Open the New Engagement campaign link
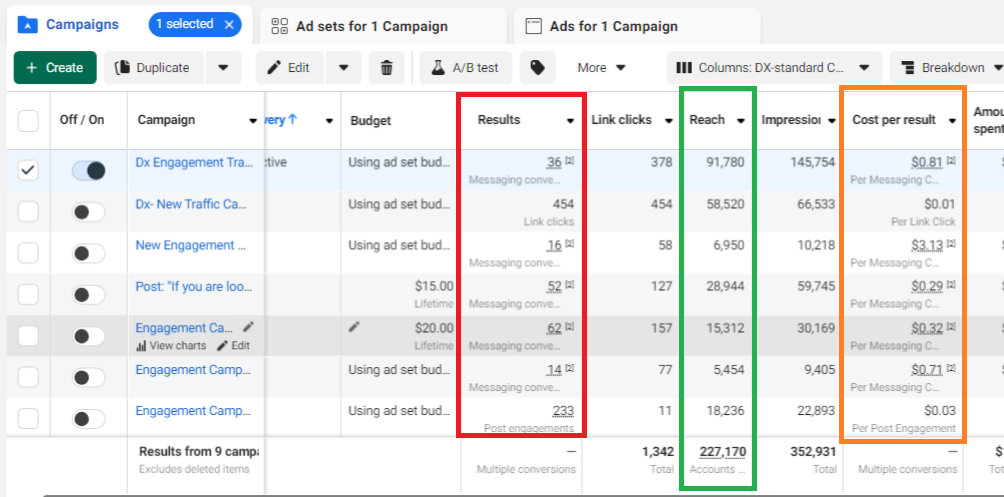 (185, 245)
